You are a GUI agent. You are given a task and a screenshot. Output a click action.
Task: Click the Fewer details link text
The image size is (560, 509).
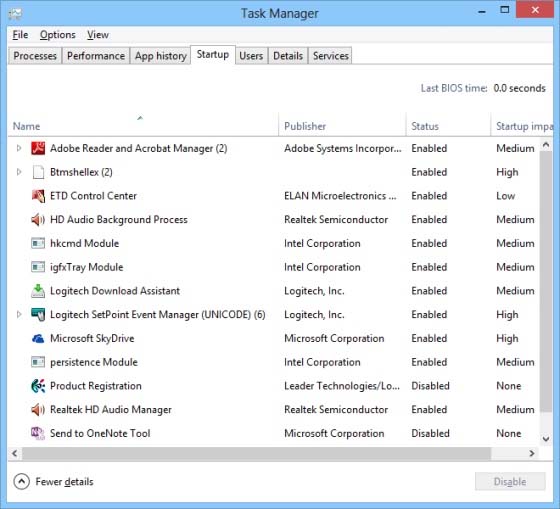pyautogui.click(x=64, y=481)
